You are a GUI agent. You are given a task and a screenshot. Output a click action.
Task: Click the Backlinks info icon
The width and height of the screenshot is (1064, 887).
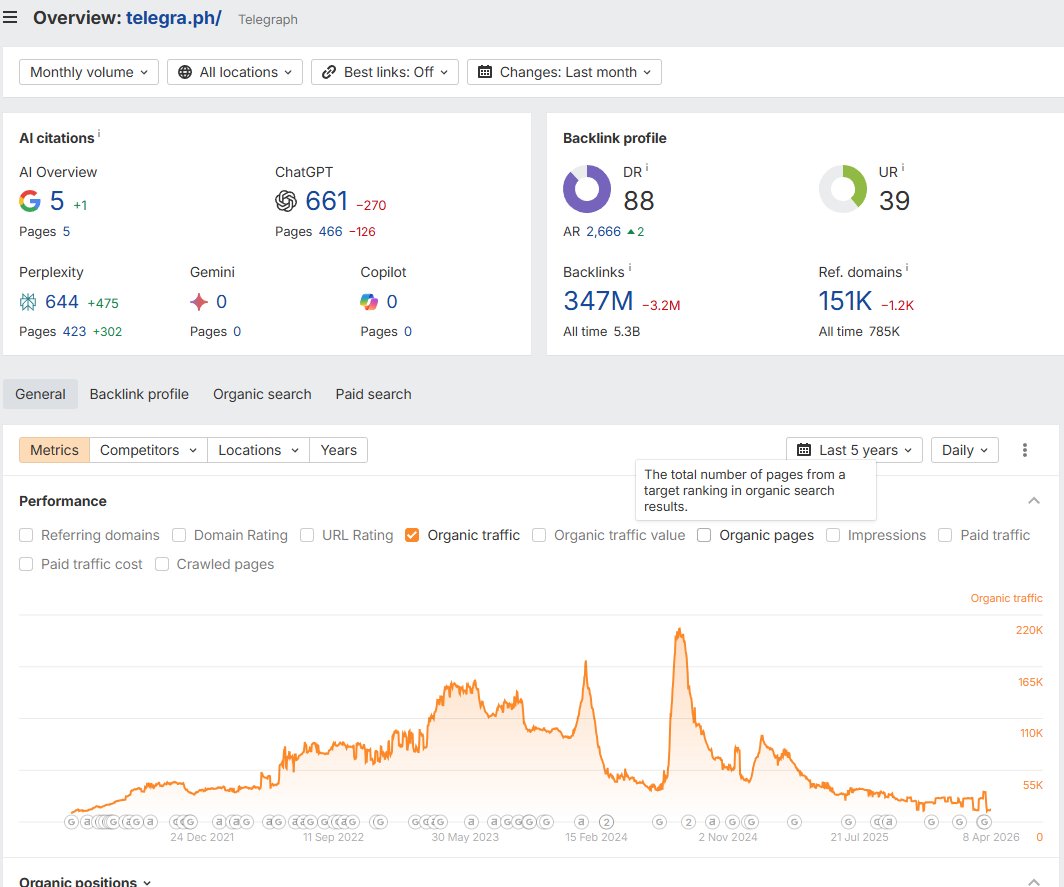630,267
